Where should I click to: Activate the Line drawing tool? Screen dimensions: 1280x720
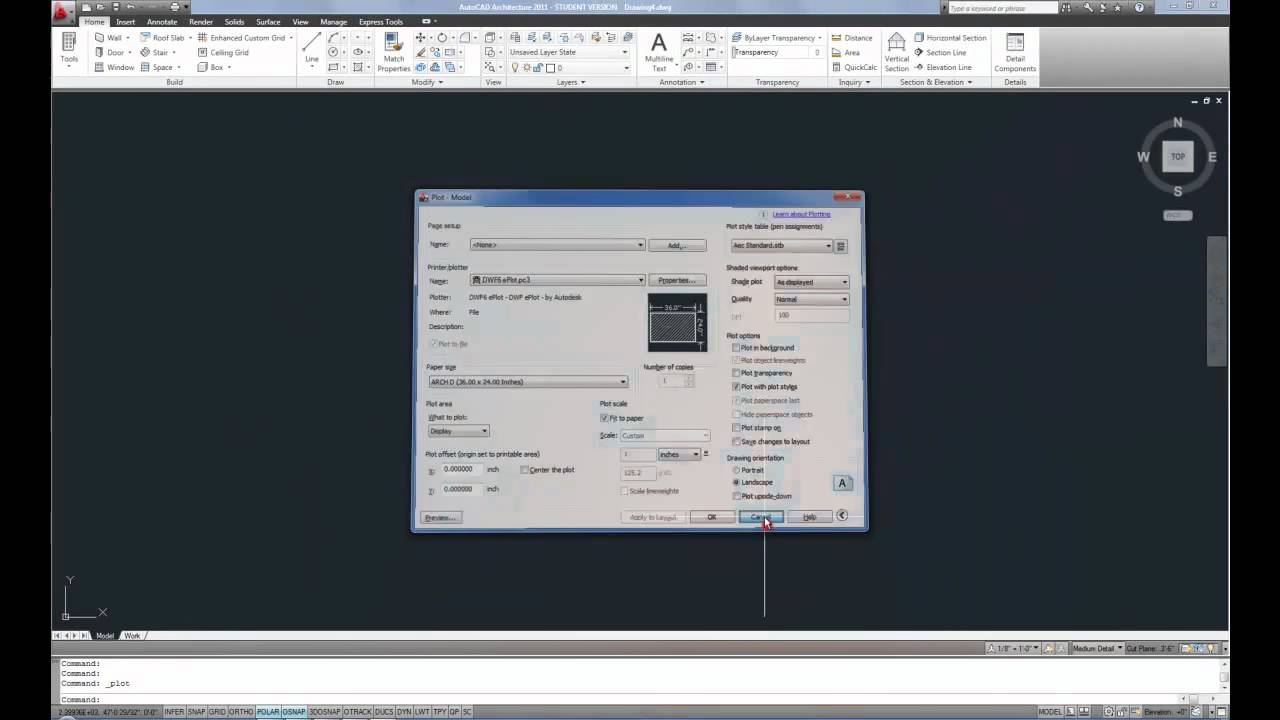(x=312, y=48)
